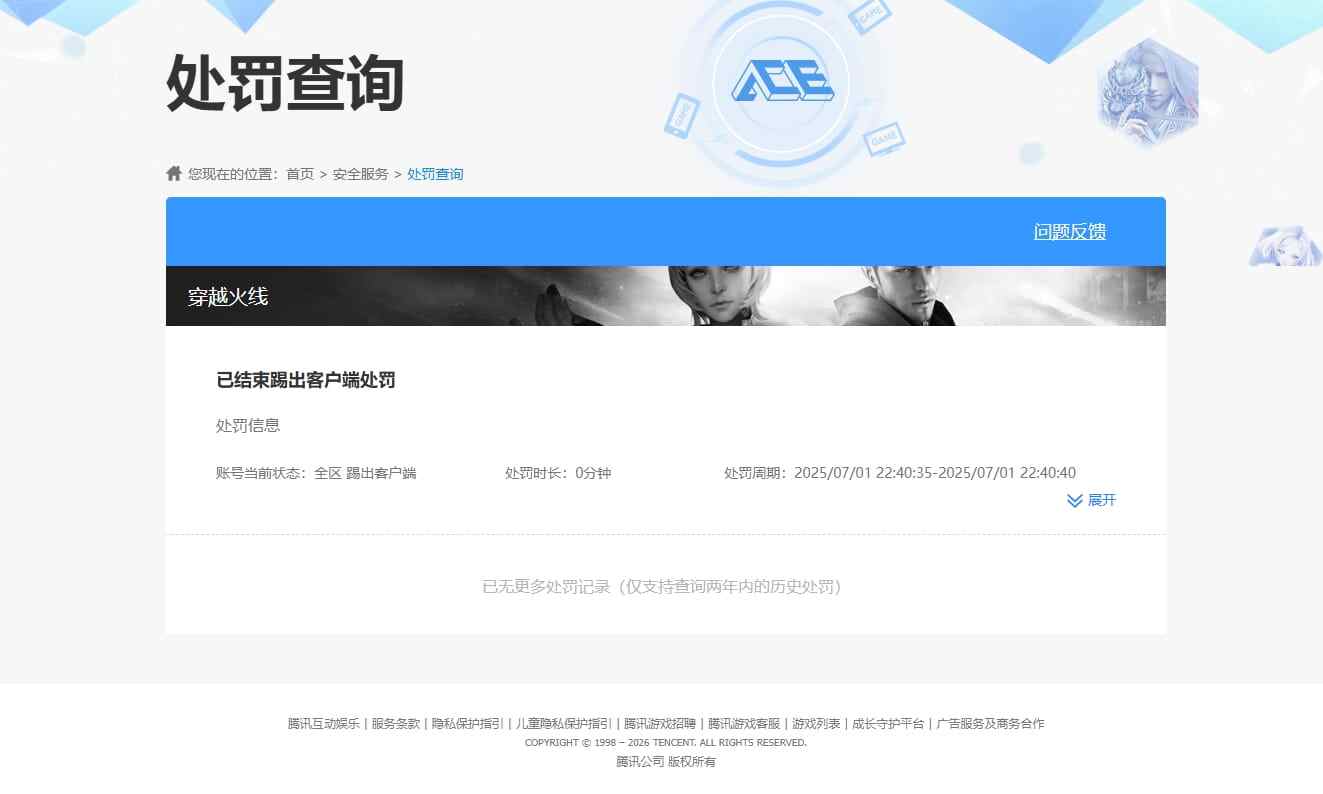Click the 处罚信息 label
Screen dimensions: 1323x794
tap(248, 425)
